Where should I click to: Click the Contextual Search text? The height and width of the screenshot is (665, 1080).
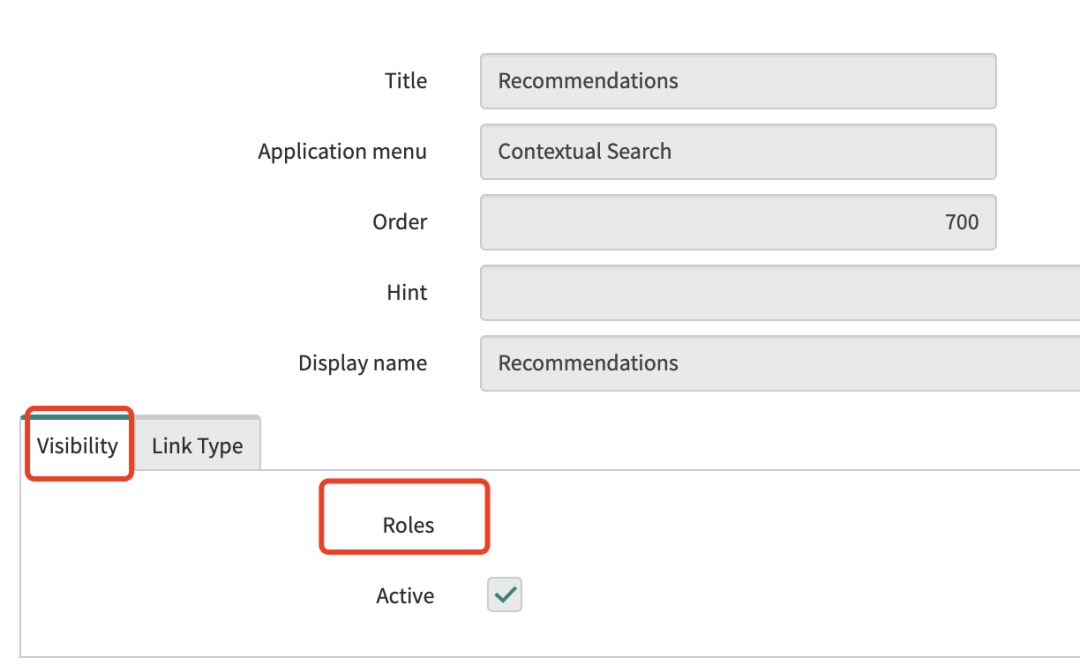[x=585, y=152]
